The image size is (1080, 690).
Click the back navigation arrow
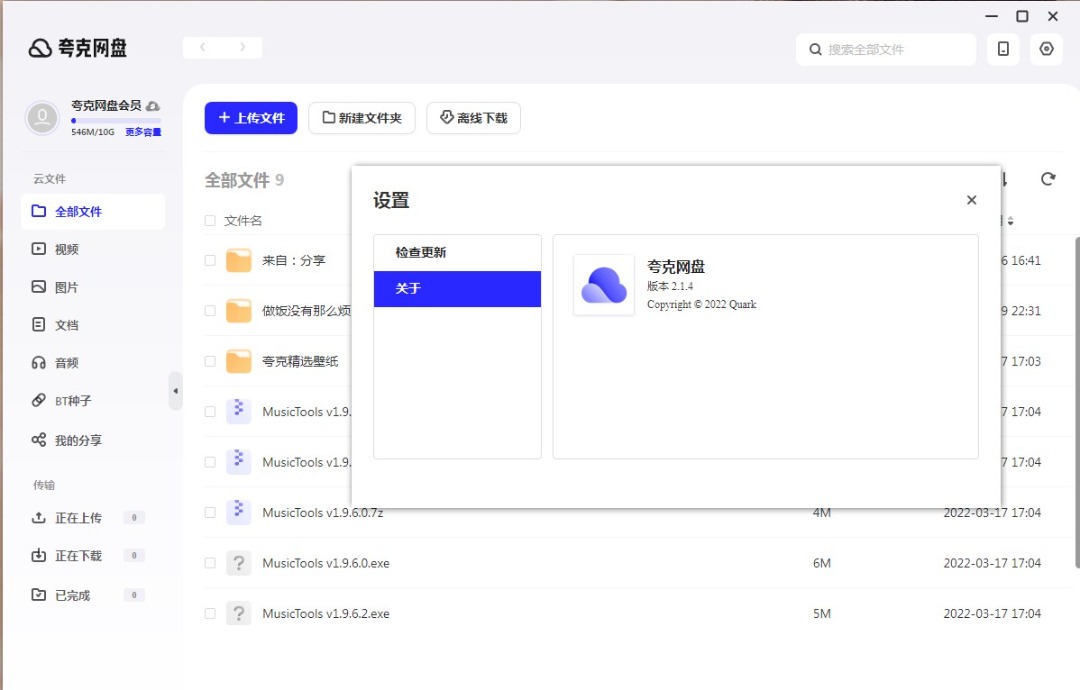coord(203,47)
